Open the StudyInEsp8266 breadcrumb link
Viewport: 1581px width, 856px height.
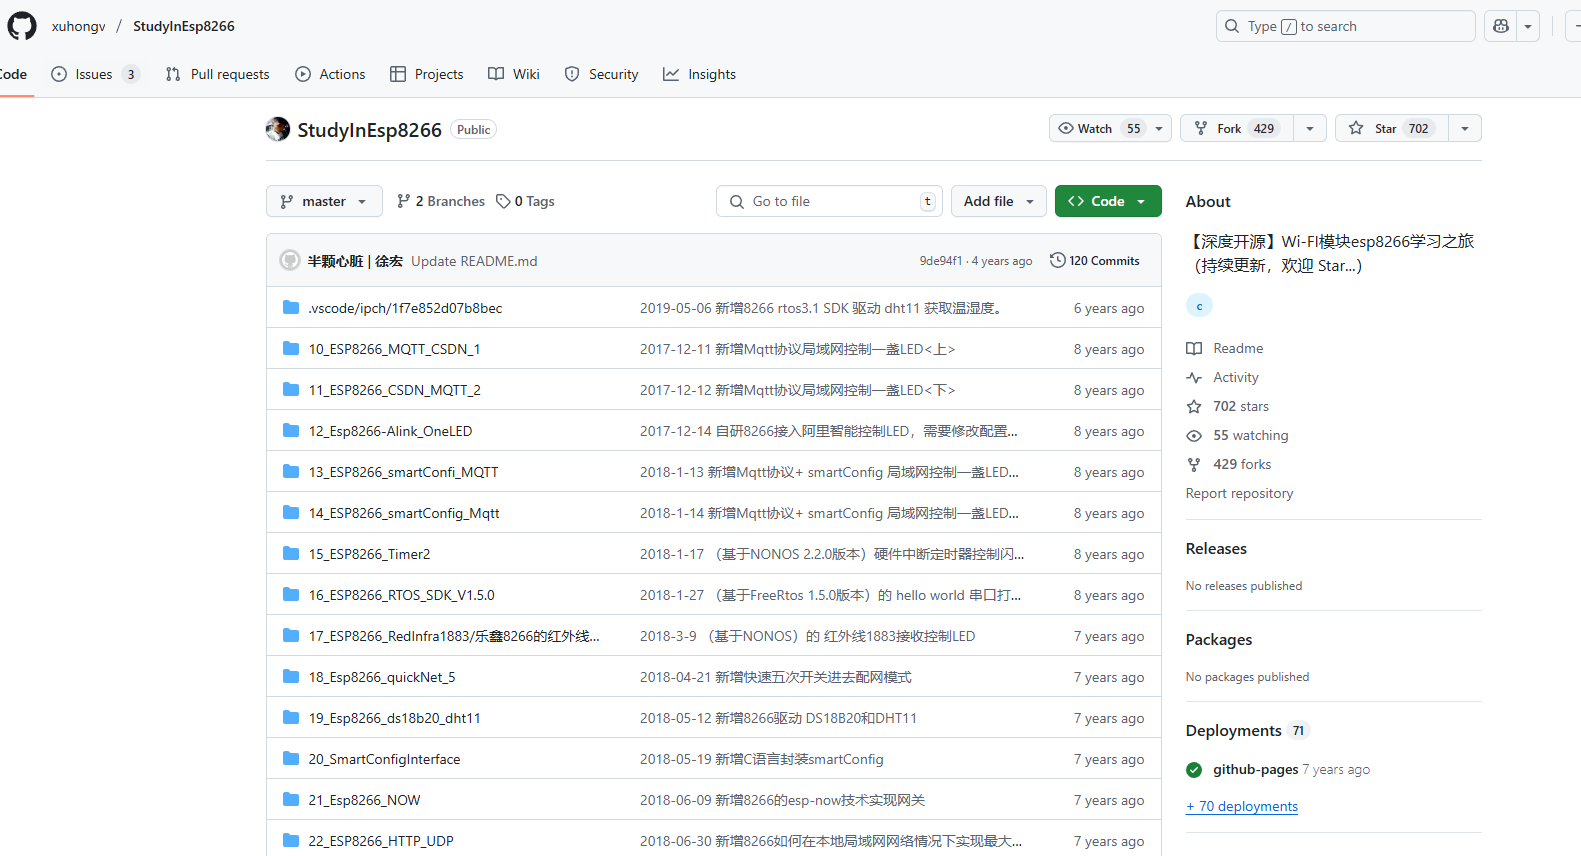[184, 26]
